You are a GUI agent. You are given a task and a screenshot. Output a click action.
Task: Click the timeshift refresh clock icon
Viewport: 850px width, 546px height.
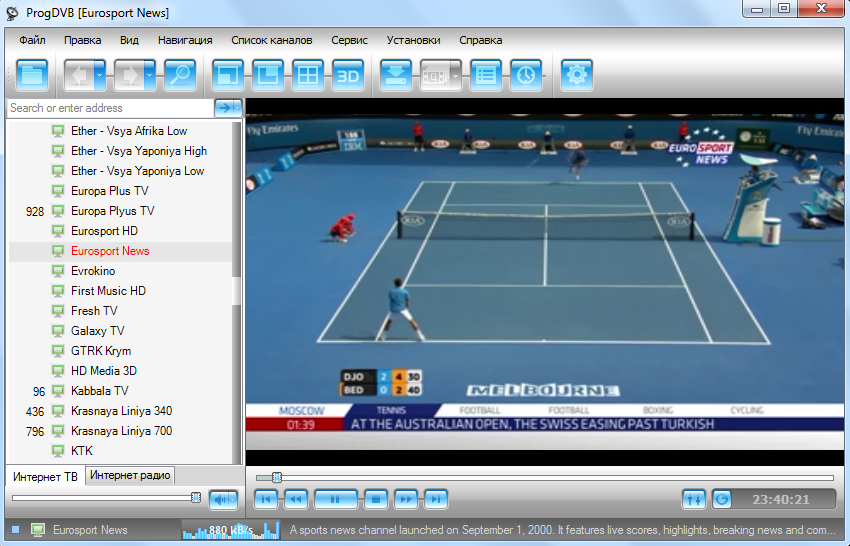(722, 499)
